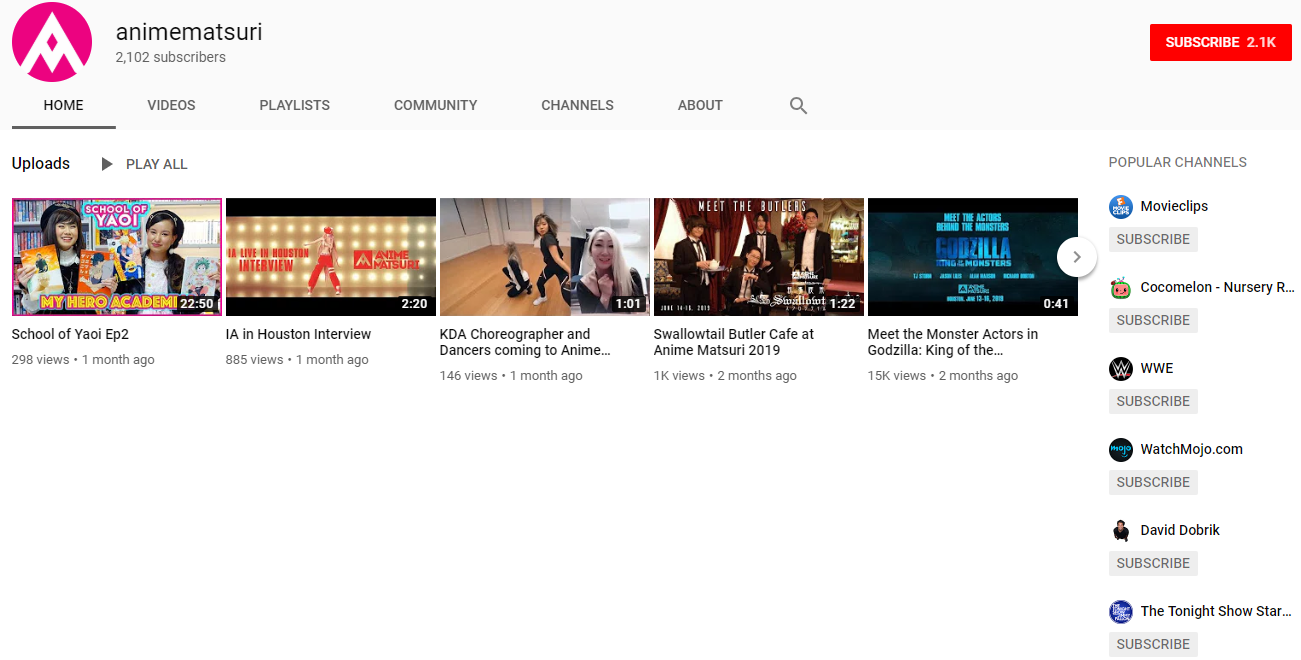This screenshot has width=1301, height=660.
Task: Subscribe to the WWE channel
Action: click(1153, 402)
